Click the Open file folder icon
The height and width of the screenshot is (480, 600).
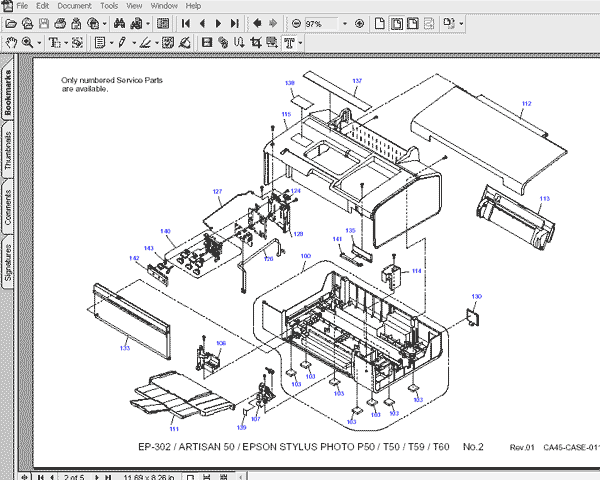pos(11,22)
